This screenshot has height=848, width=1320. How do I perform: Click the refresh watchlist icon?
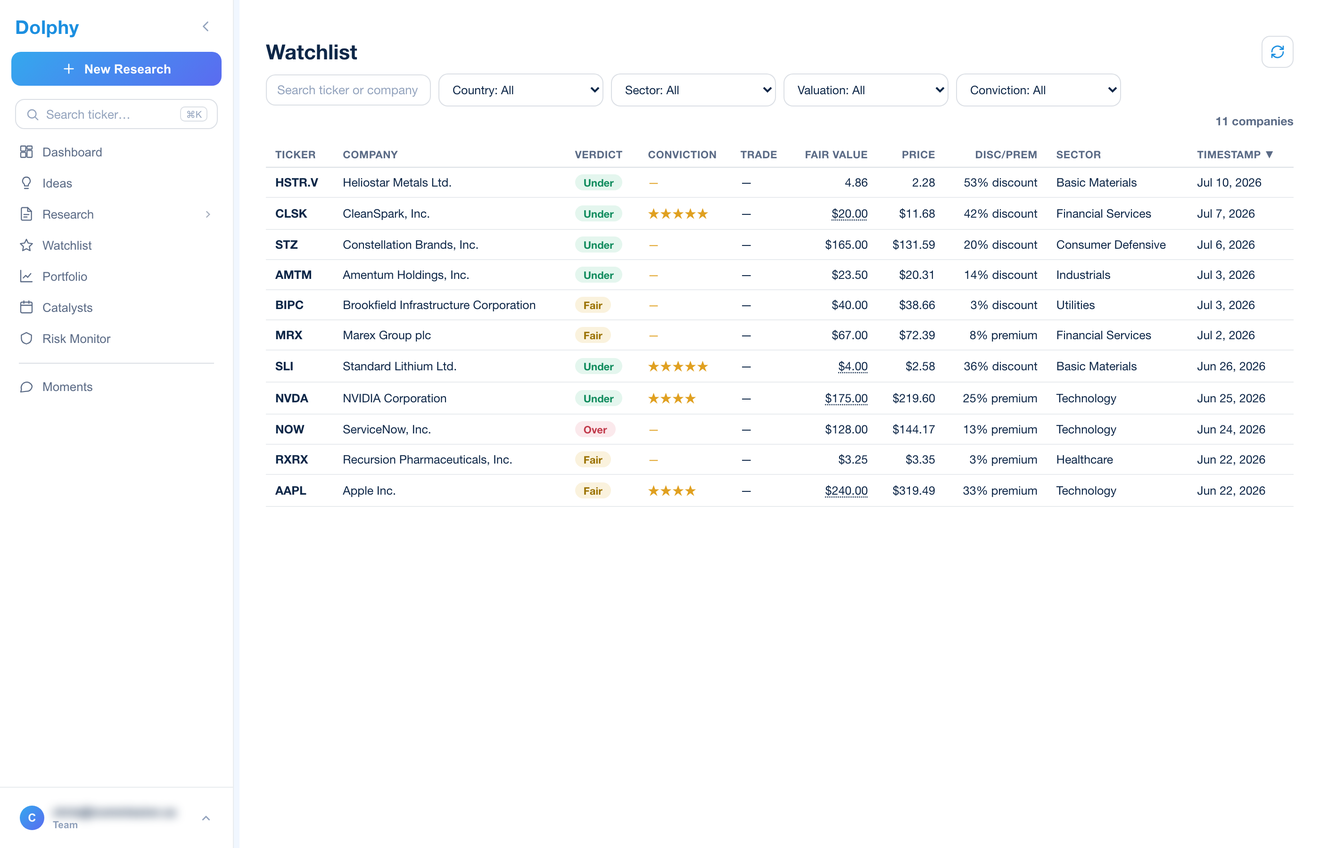pyautogui.click(x=1277, y=52)
